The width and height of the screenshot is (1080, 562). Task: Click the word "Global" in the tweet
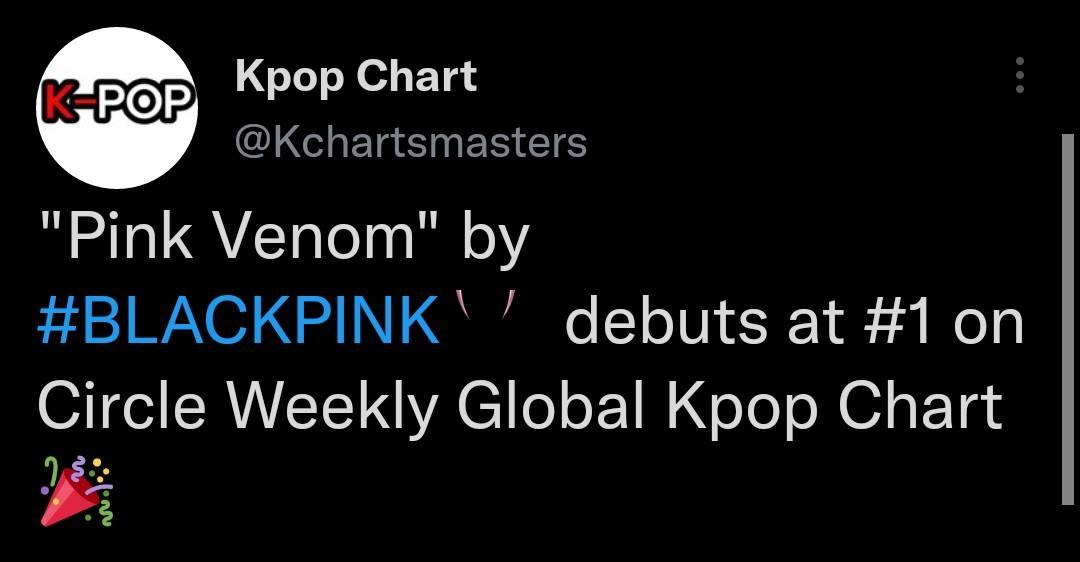(550, 406)
